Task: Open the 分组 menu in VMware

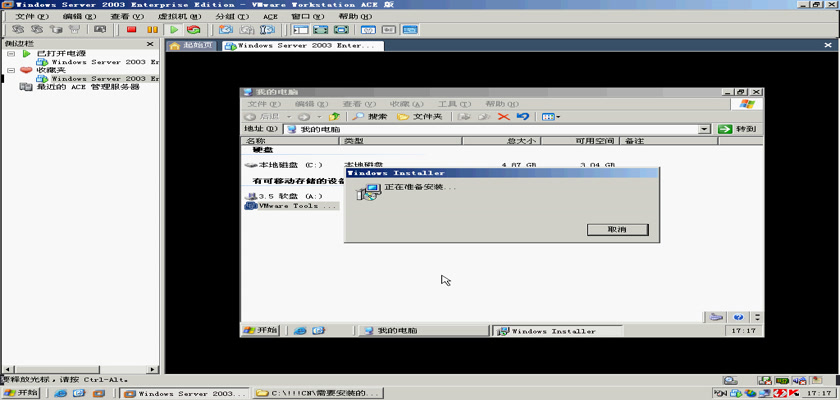Action: (x=232, y=17)
